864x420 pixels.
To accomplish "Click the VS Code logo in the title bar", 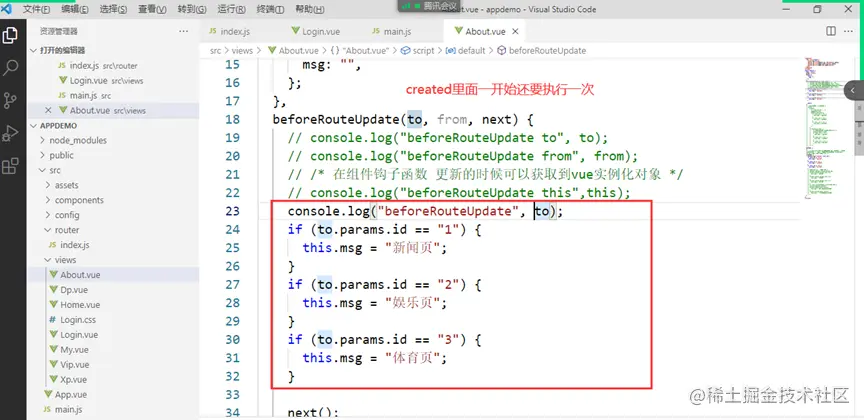I will [x=7, y=9].
